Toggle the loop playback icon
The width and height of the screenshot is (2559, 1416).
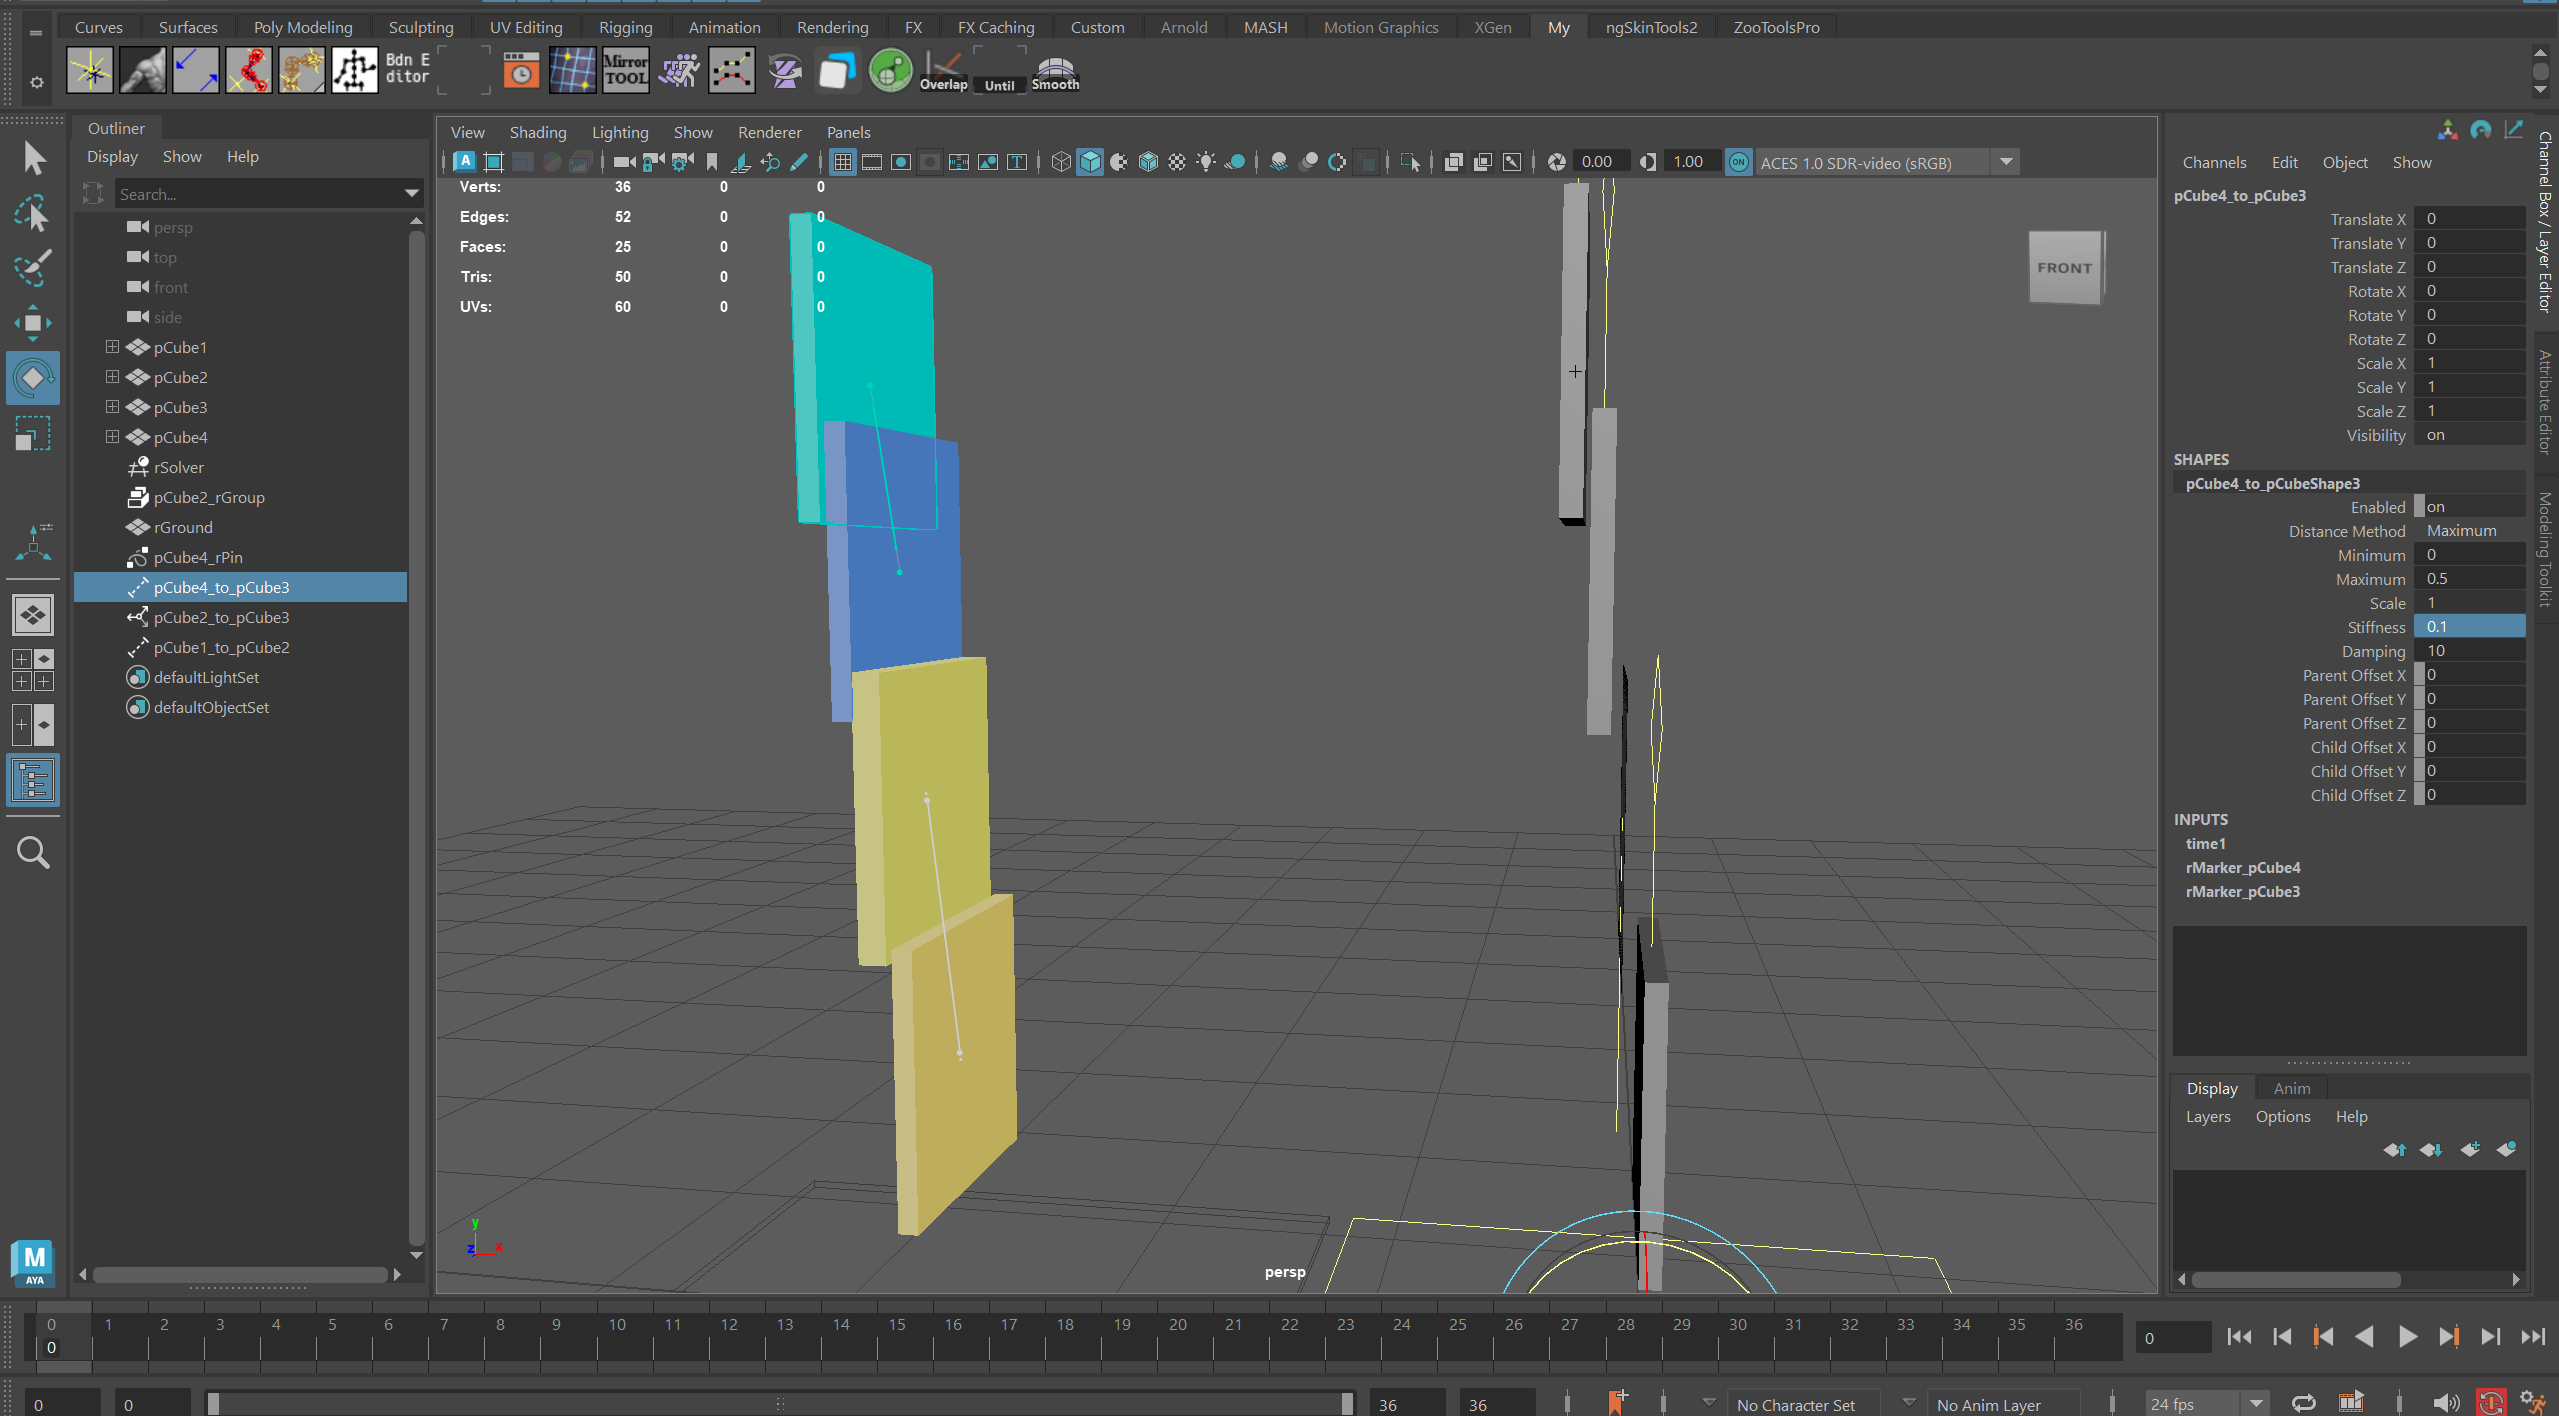[x=2303, y=1403]
